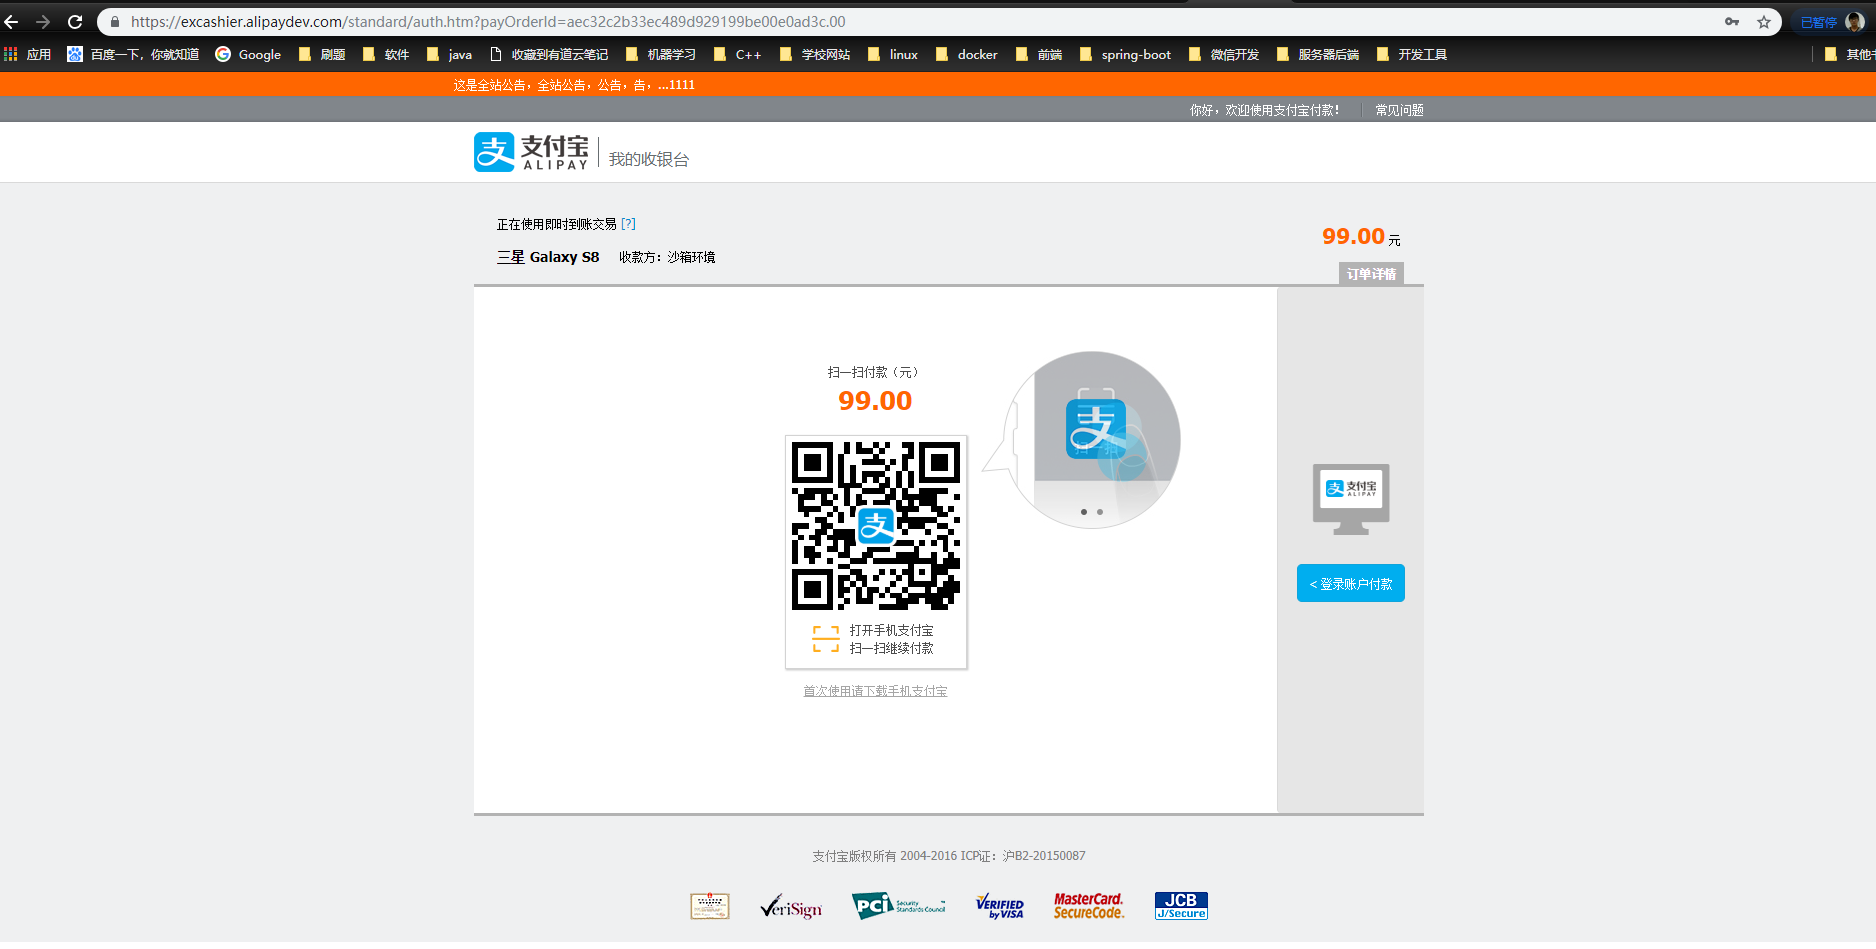Viewport: 1876px width, 949px height.
Task: Open the 微信开发 bookmark folder
Action: pyautogui.click(x=1223, y=54)
